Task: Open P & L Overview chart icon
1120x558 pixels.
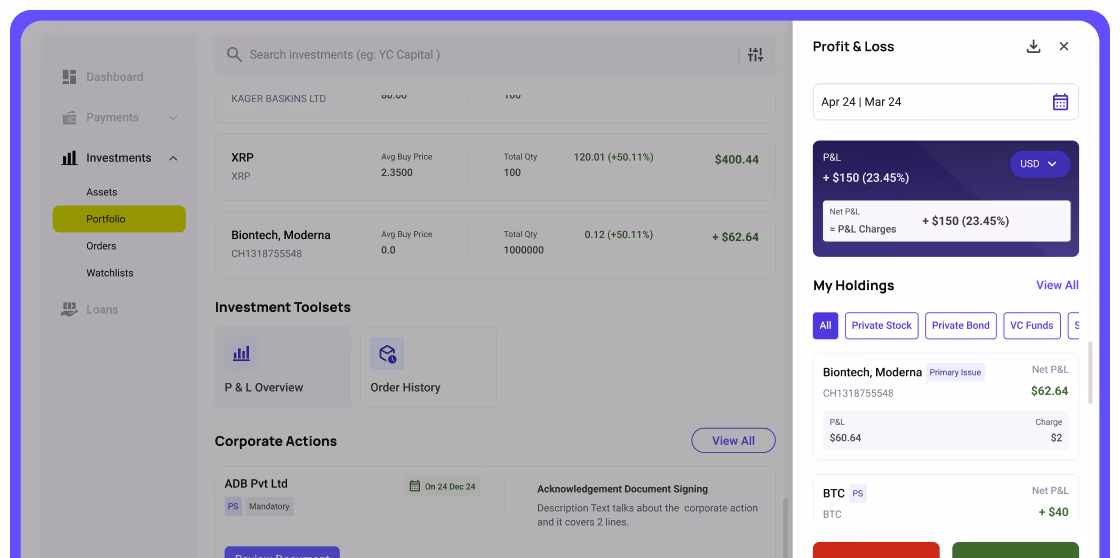Action: click(x=241, y=353)
